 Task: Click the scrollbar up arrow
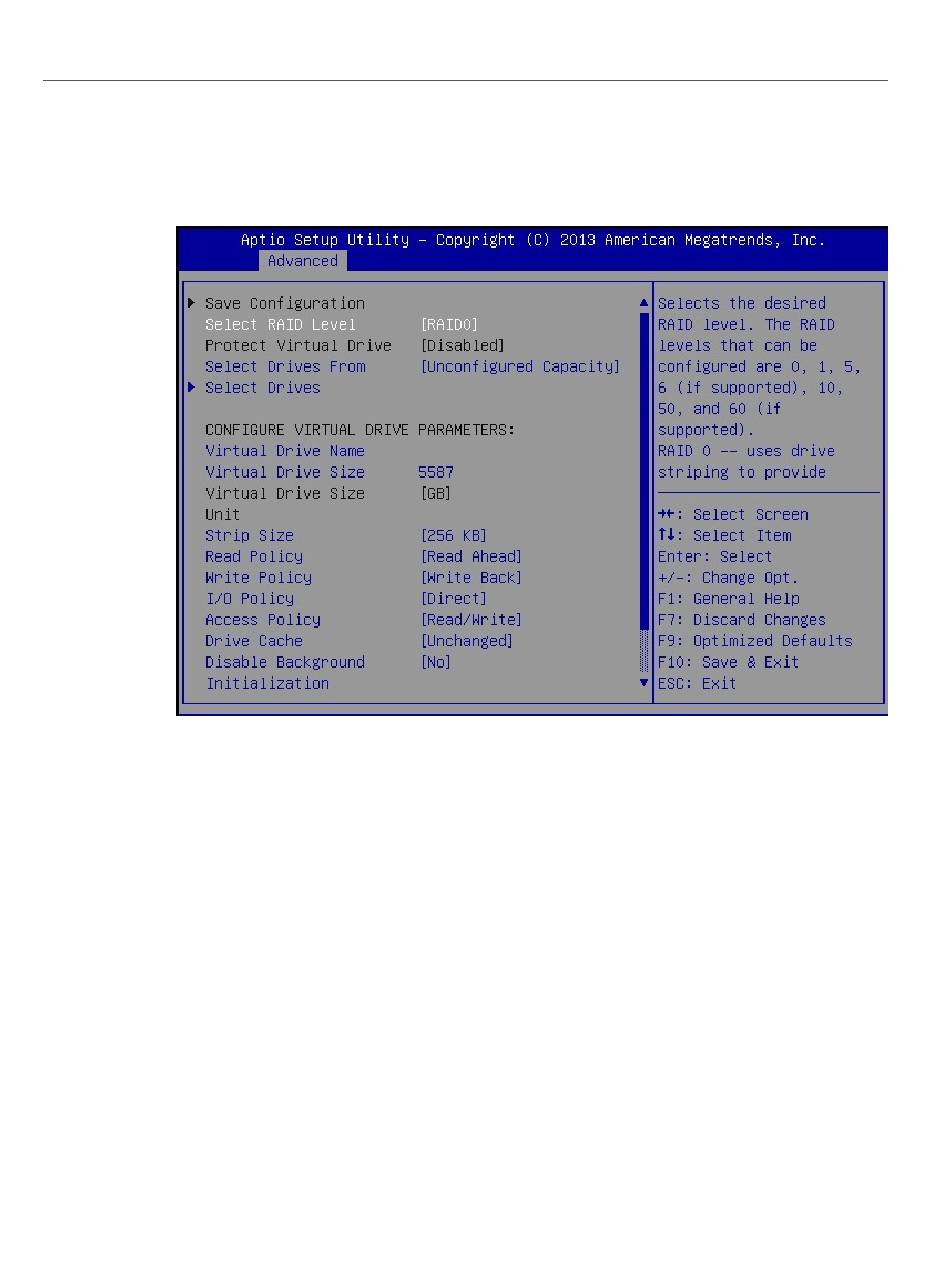[644, 302]
